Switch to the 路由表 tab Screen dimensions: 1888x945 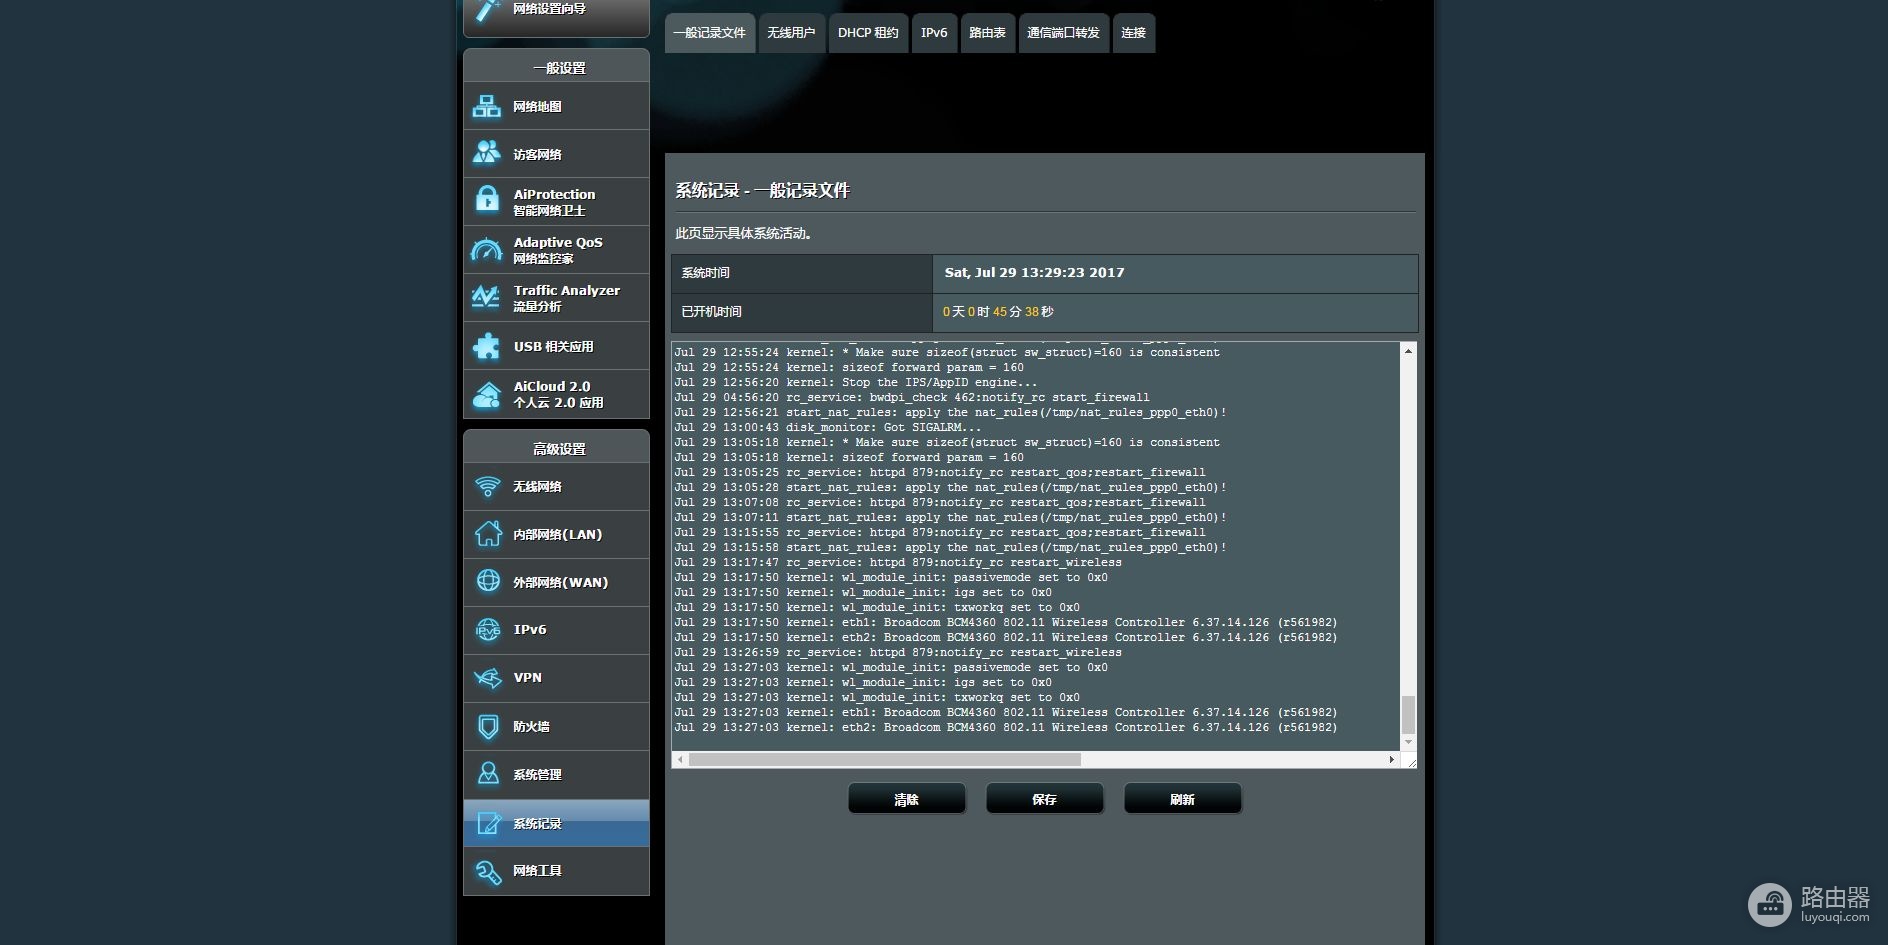[x=987, y=33]
